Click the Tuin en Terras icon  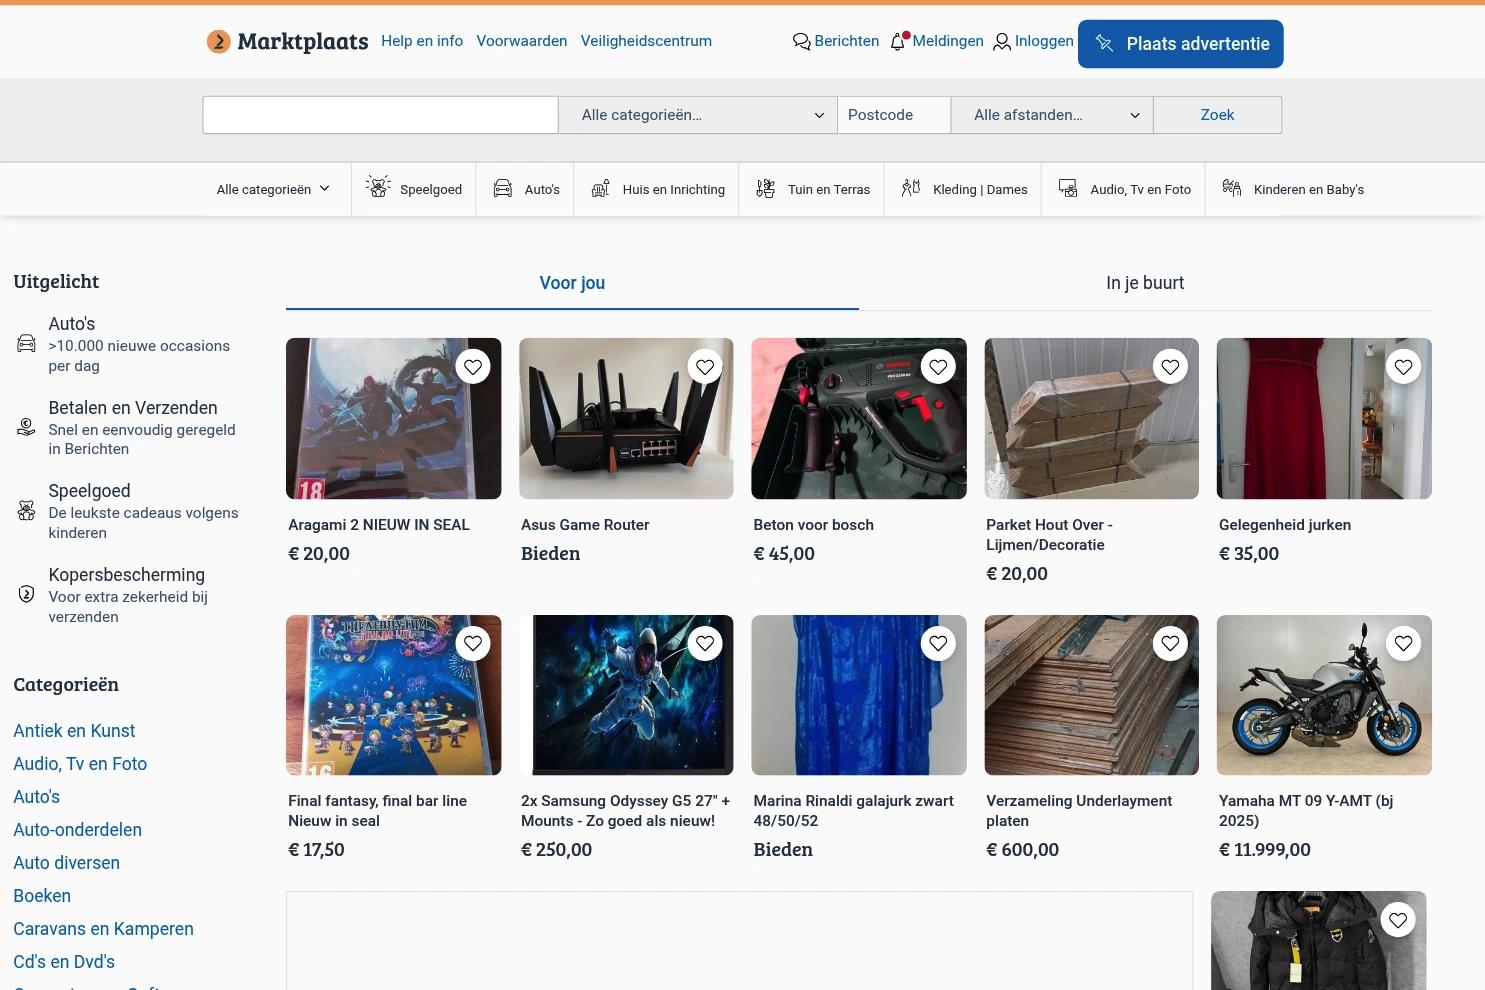click(x=766, y=189)
